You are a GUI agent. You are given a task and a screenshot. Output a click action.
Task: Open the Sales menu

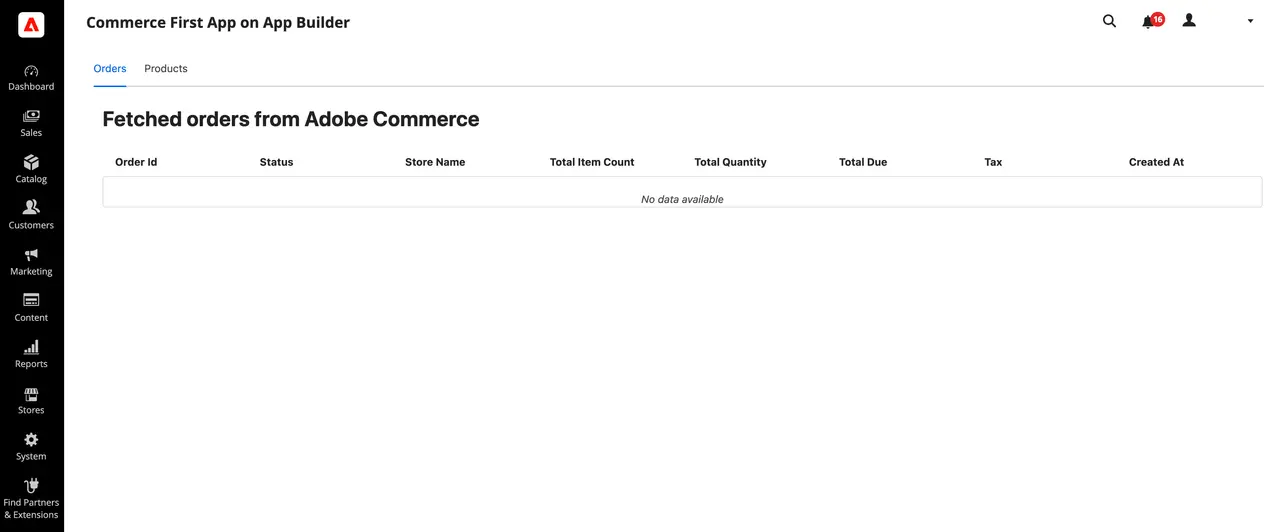31,124
